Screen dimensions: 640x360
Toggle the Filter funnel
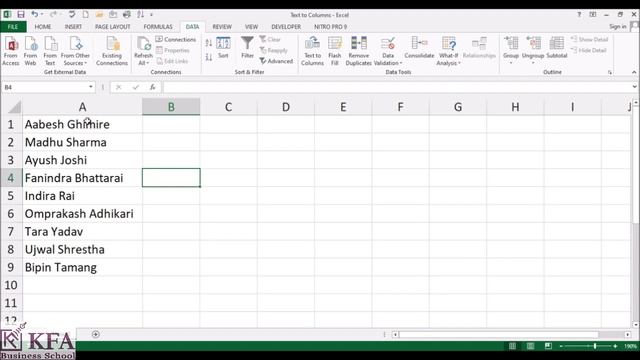247,48
